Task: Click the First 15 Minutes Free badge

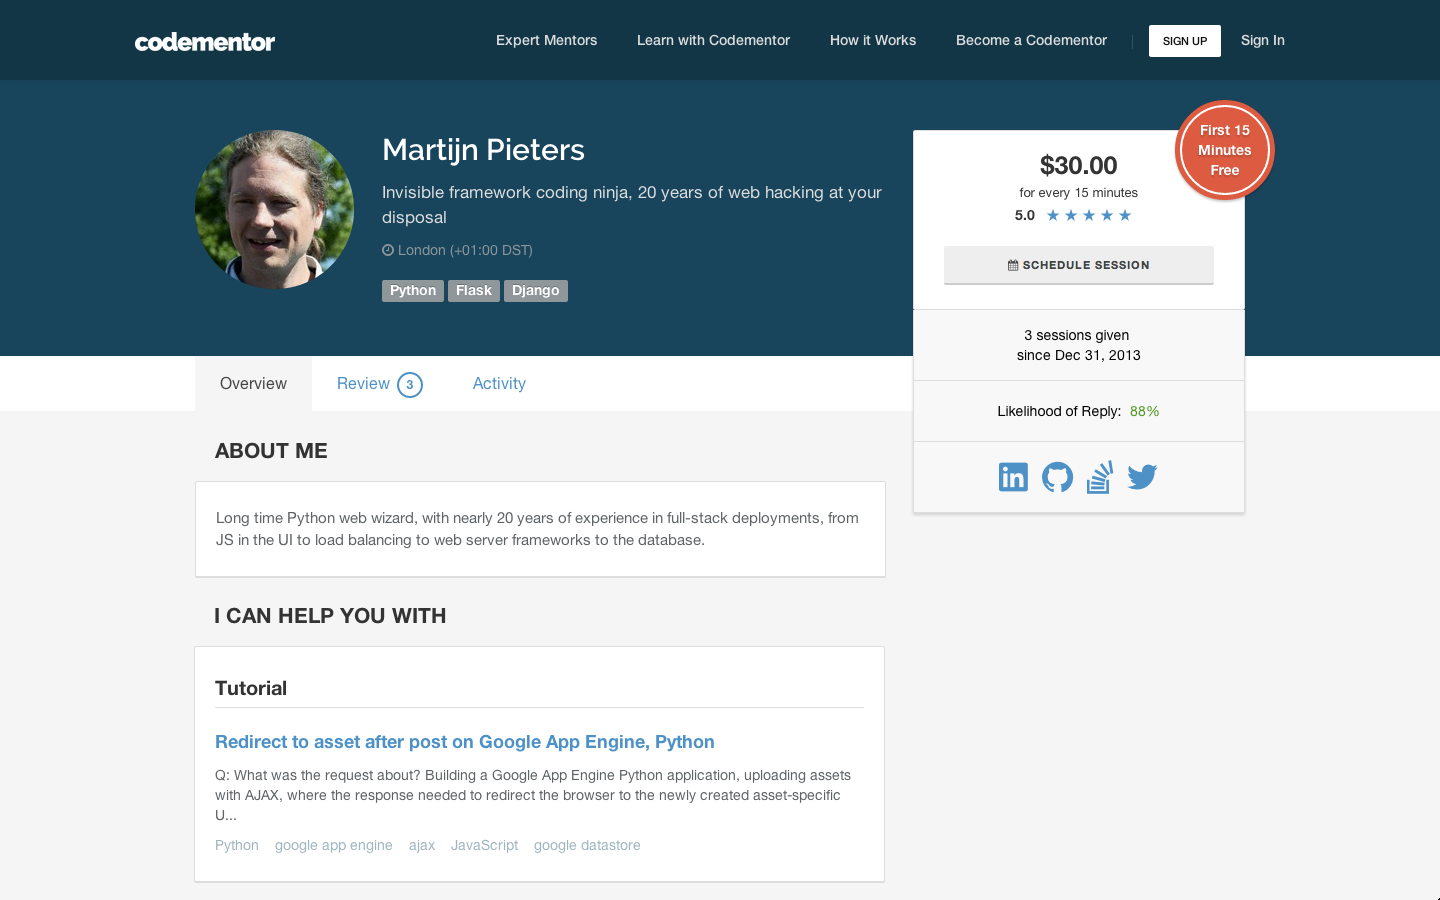Action: 1225,150
